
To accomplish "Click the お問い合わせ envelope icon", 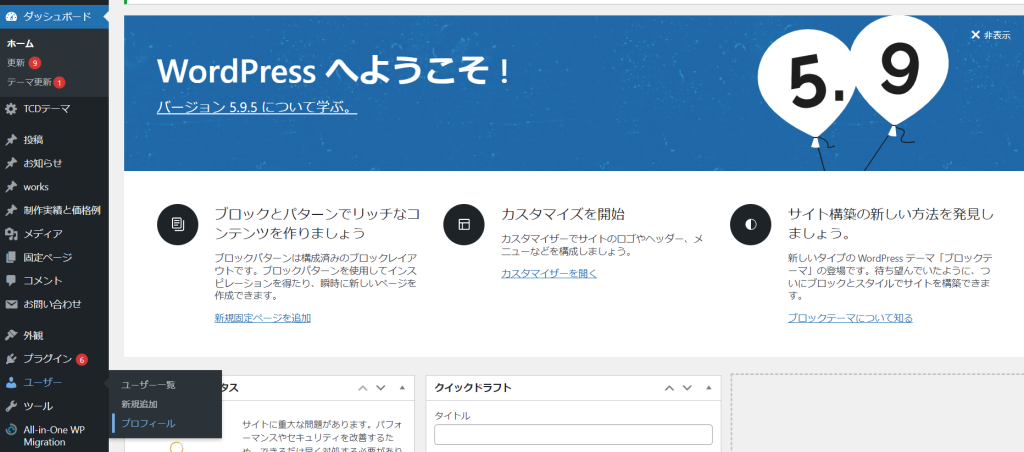I will click(11, 304).
